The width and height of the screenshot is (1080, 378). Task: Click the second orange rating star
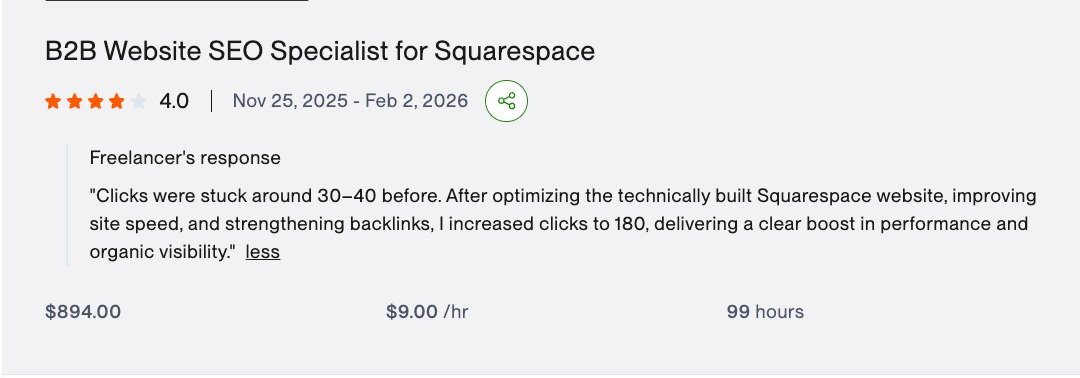(x=74, y=102)
